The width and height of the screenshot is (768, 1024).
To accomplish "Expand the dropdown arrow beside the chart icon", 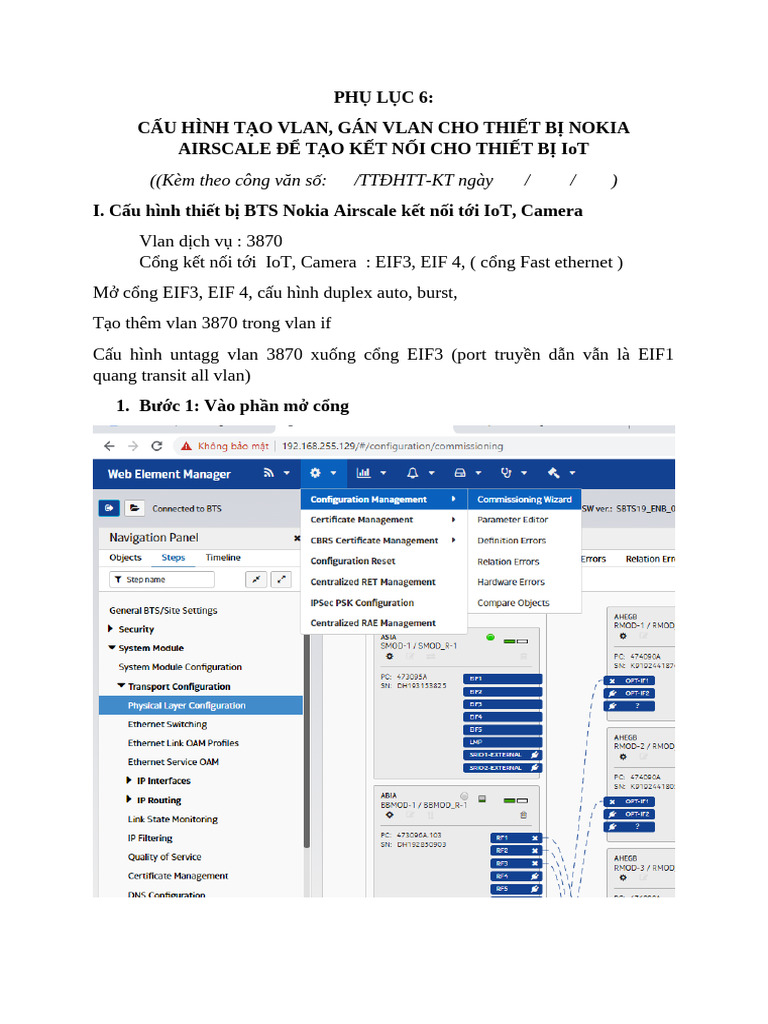I will [383, 473].
